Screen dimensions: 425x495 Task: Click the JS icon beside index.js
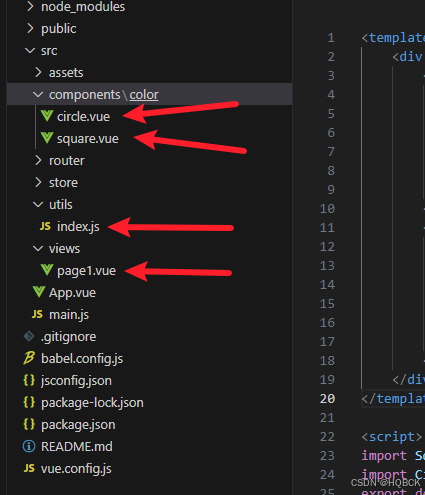[x=45, y=226]
